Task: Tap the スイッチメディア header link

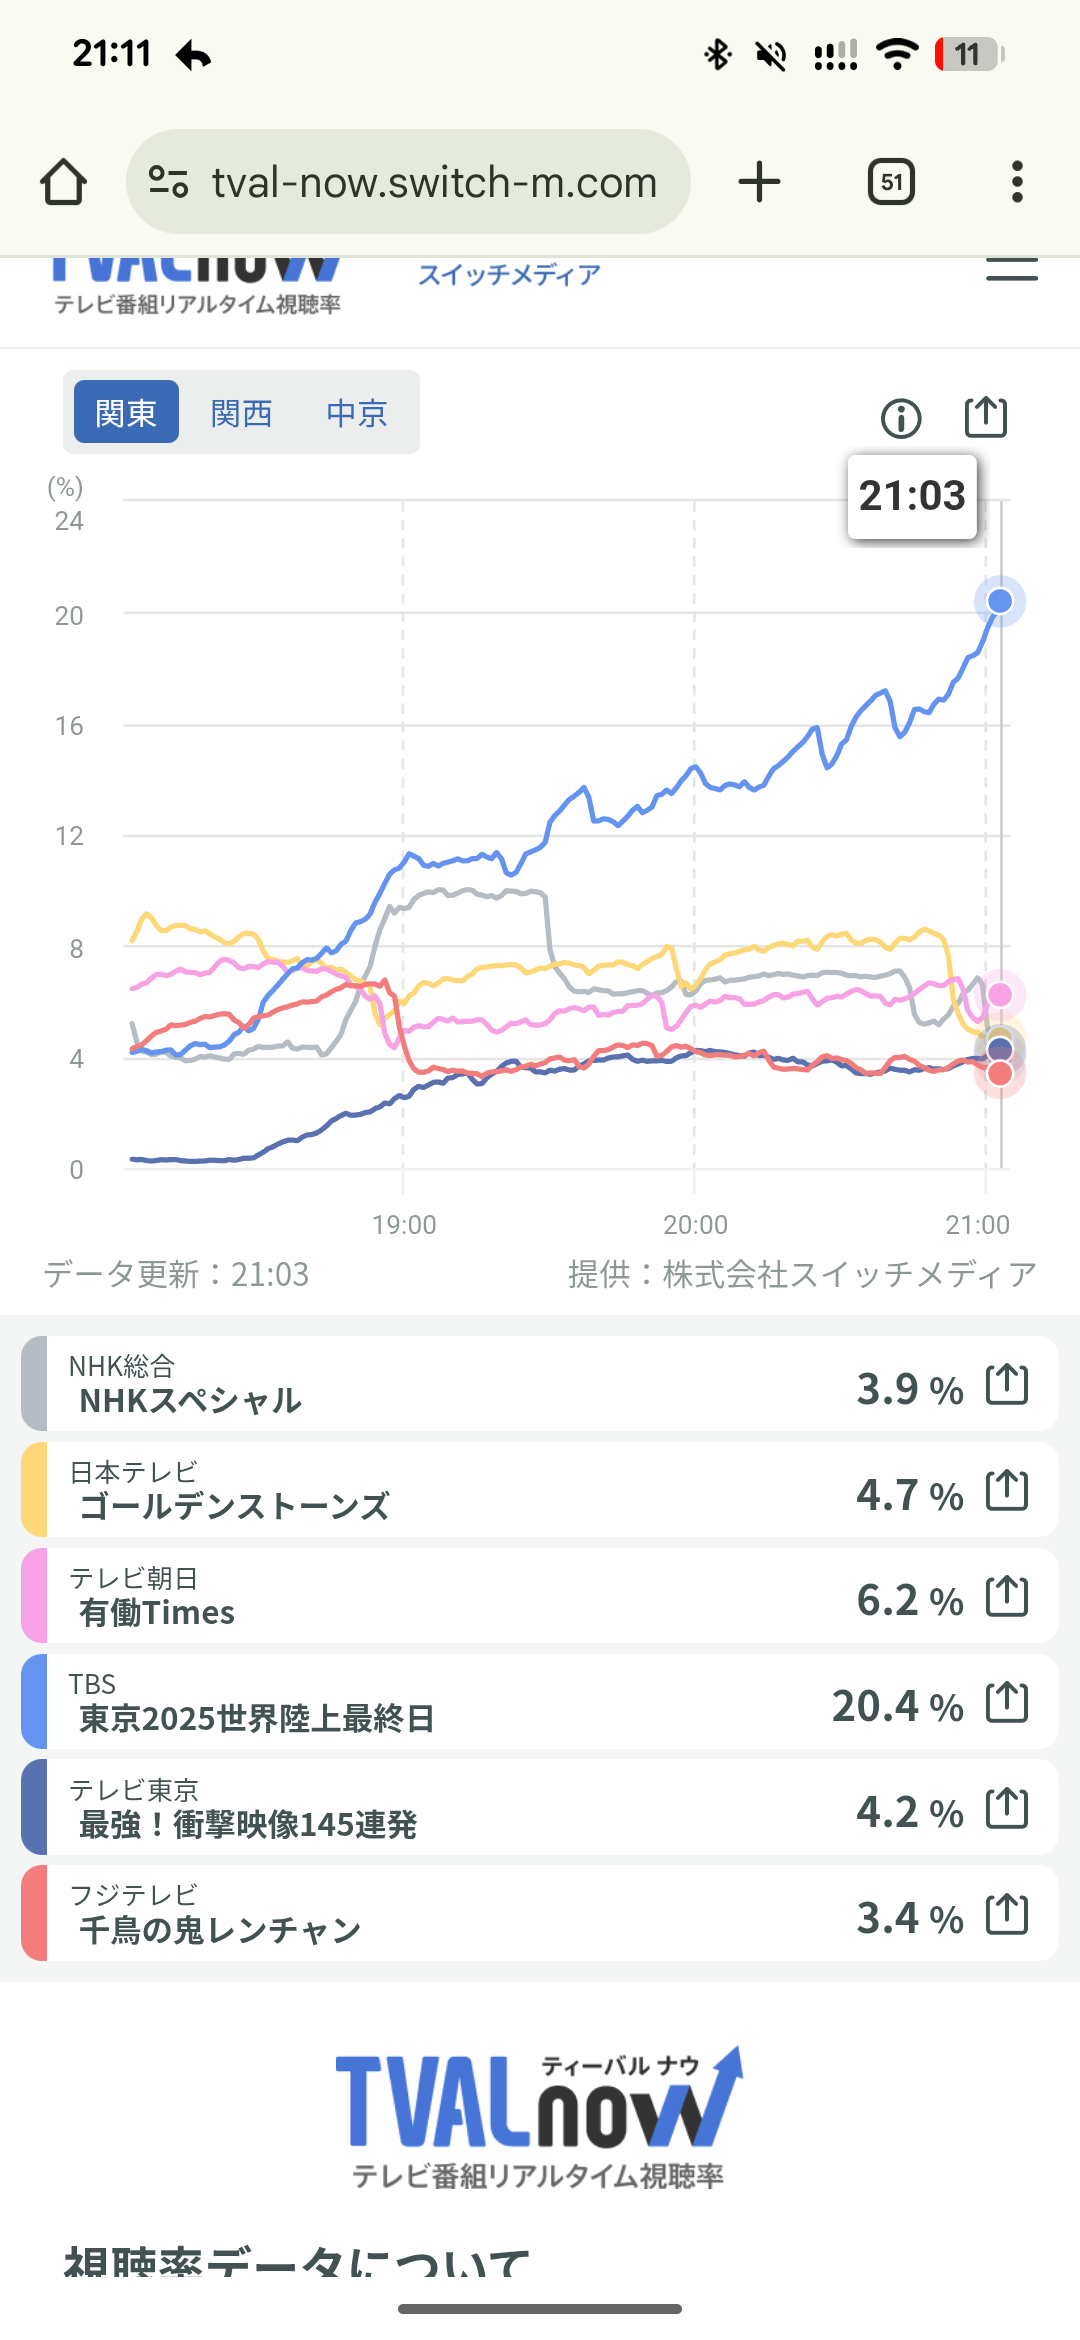Action: pyautogui.click(x=509, y=275)
